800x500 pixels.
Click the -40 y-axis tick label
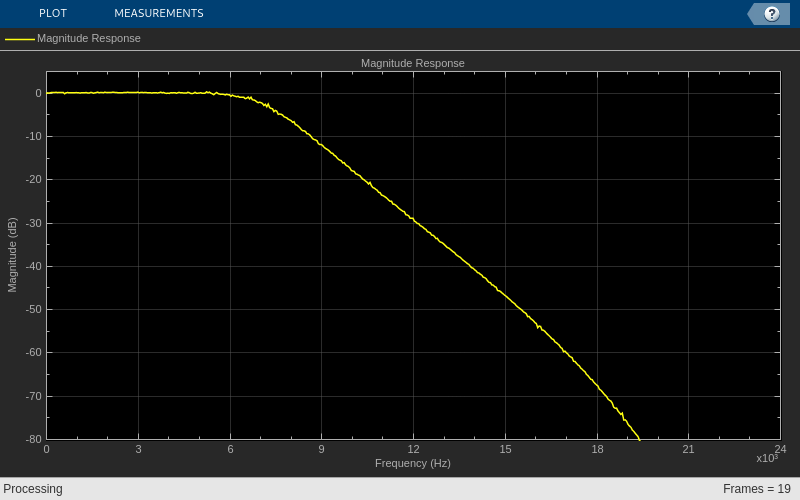pos(34,266)
